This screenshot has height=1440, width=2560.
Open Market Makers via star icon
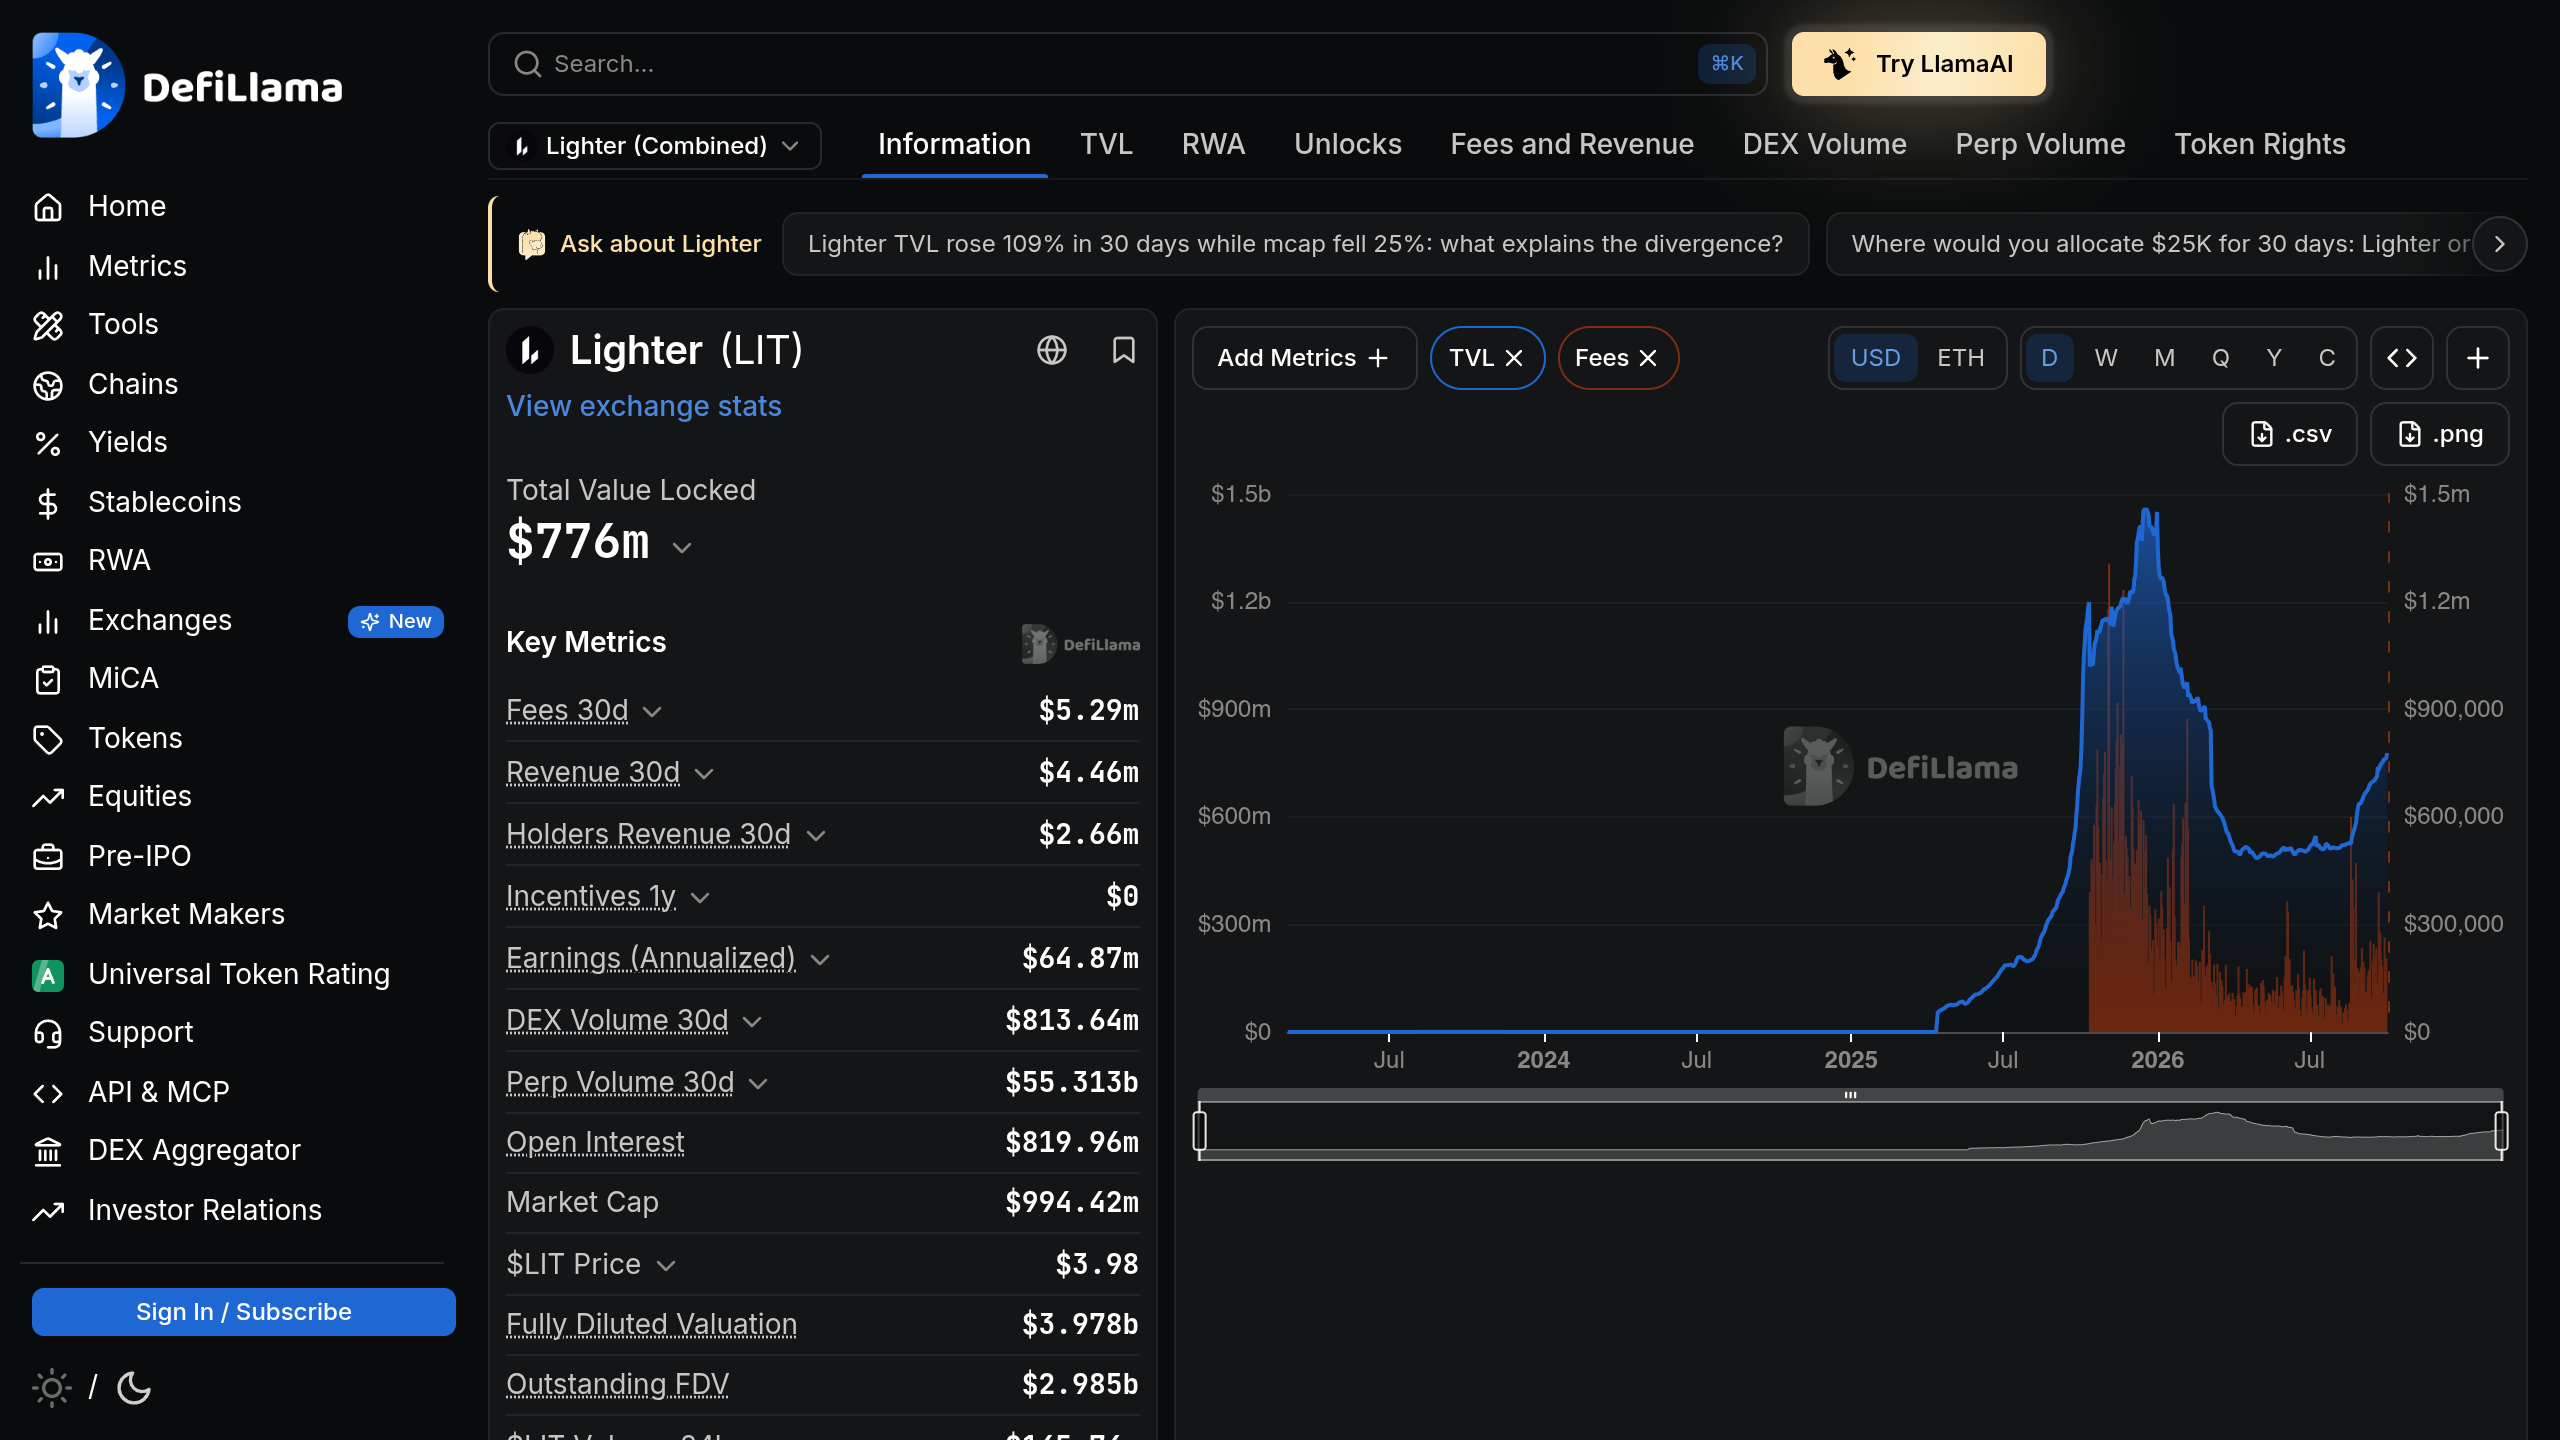48,915
